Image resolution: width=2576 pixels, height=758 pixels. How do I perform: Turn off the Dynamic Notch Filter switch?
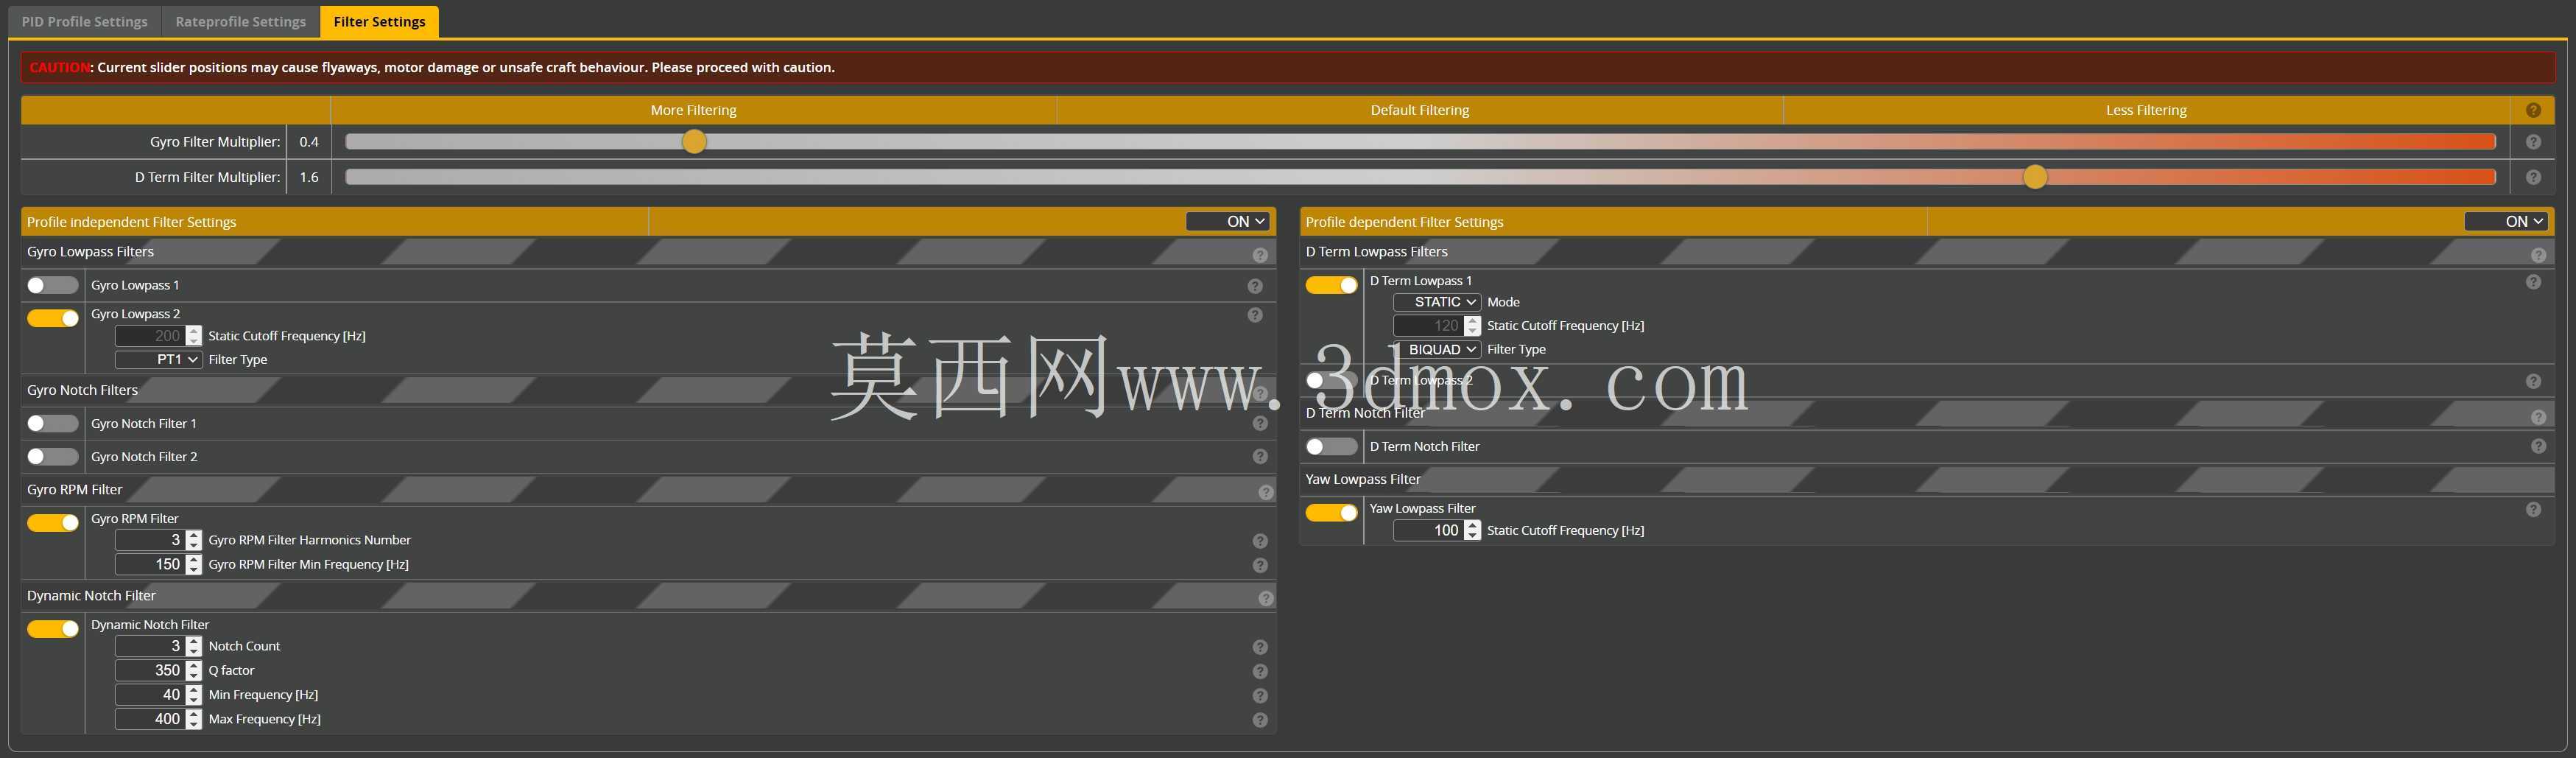tap(52, 628)
